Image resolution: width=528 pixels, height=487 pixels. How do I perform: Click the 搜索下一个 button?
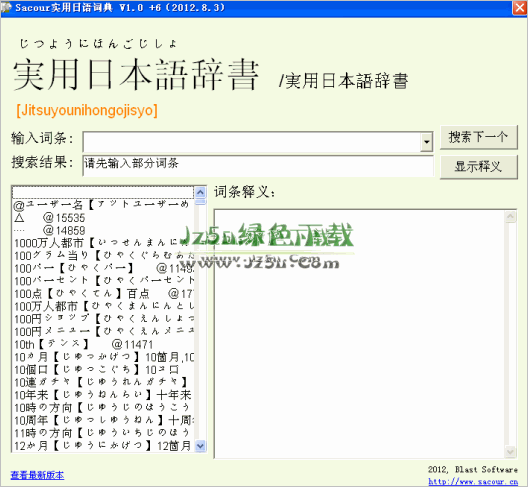478,137
